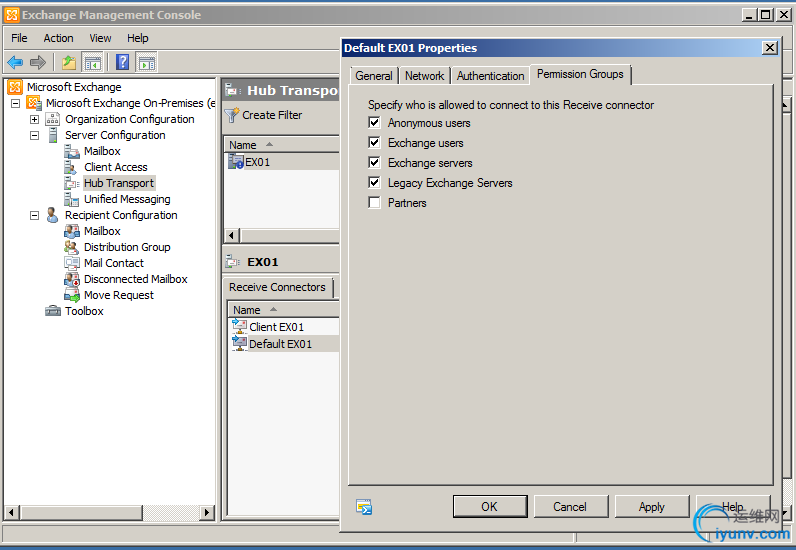796x550 pixels.
Task: Click the Unified Messaging icon
Action: (71, 199)
